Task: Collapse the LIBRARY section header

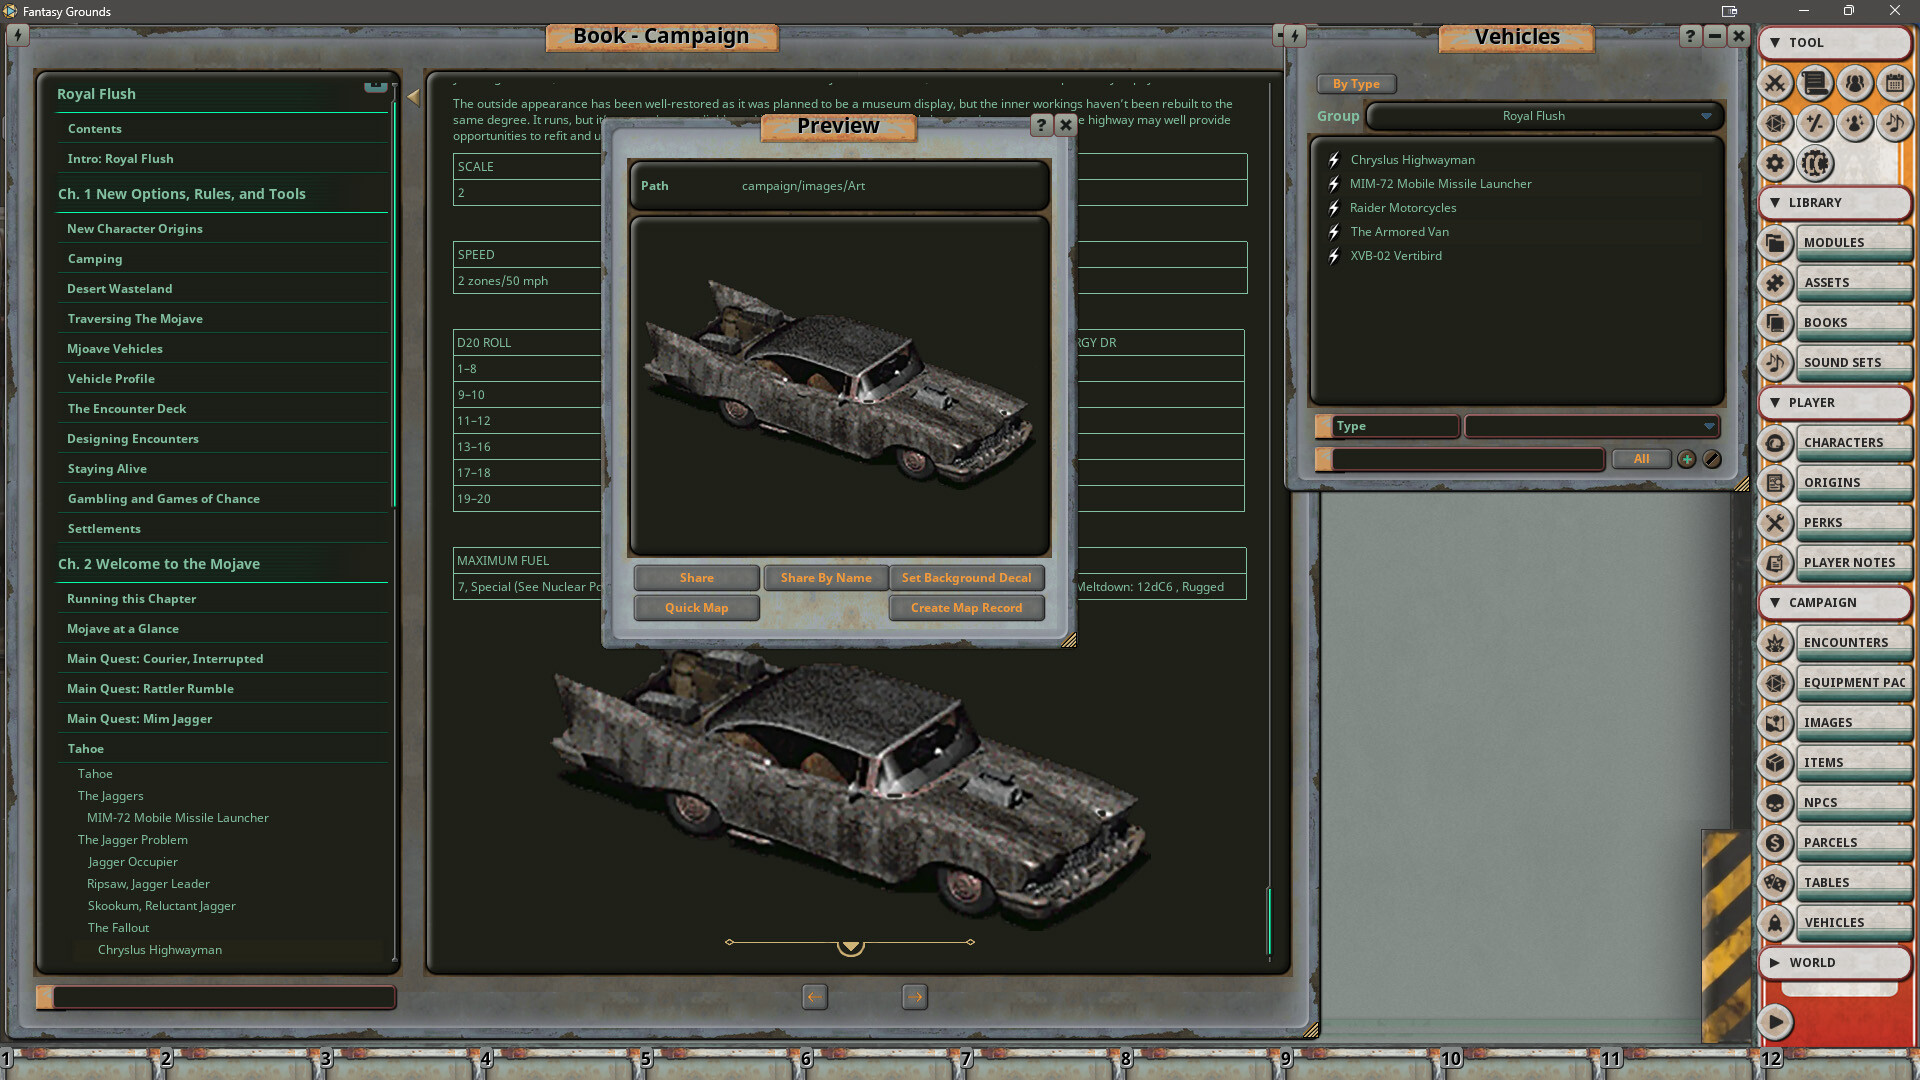Action: [1835, 203]
